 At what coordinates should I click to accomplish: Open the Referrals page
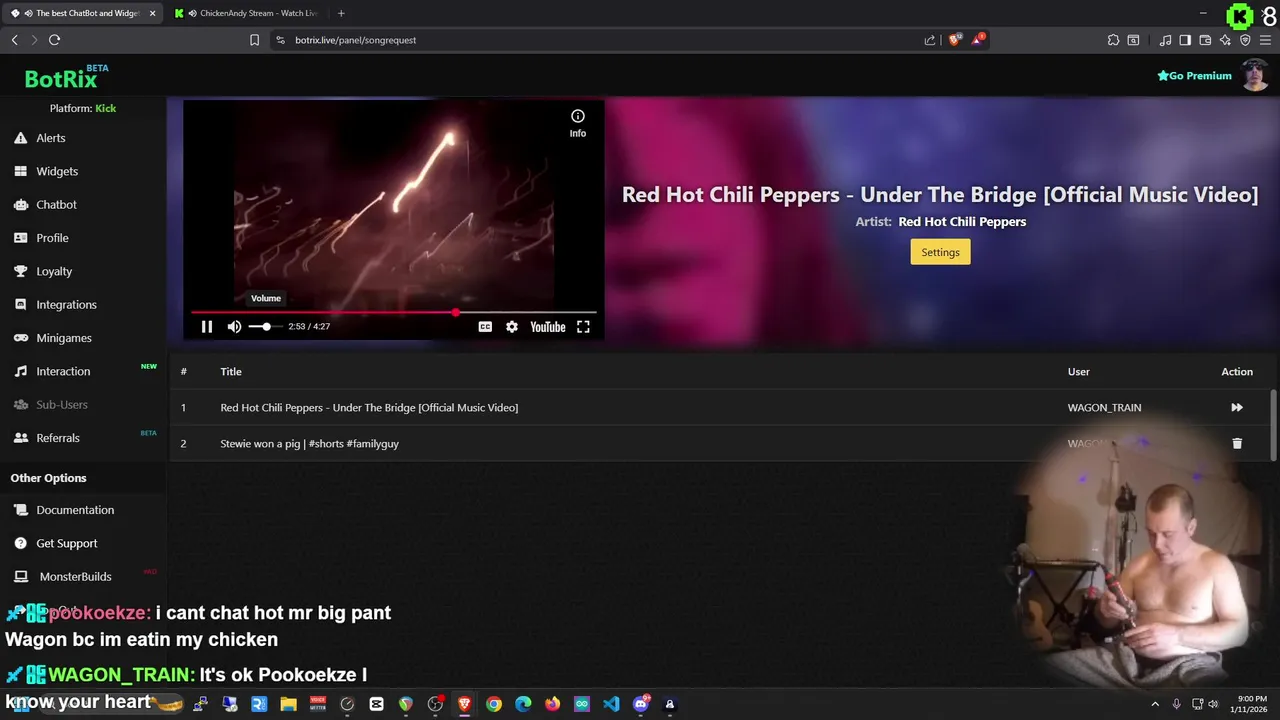[x=58, y=438]
